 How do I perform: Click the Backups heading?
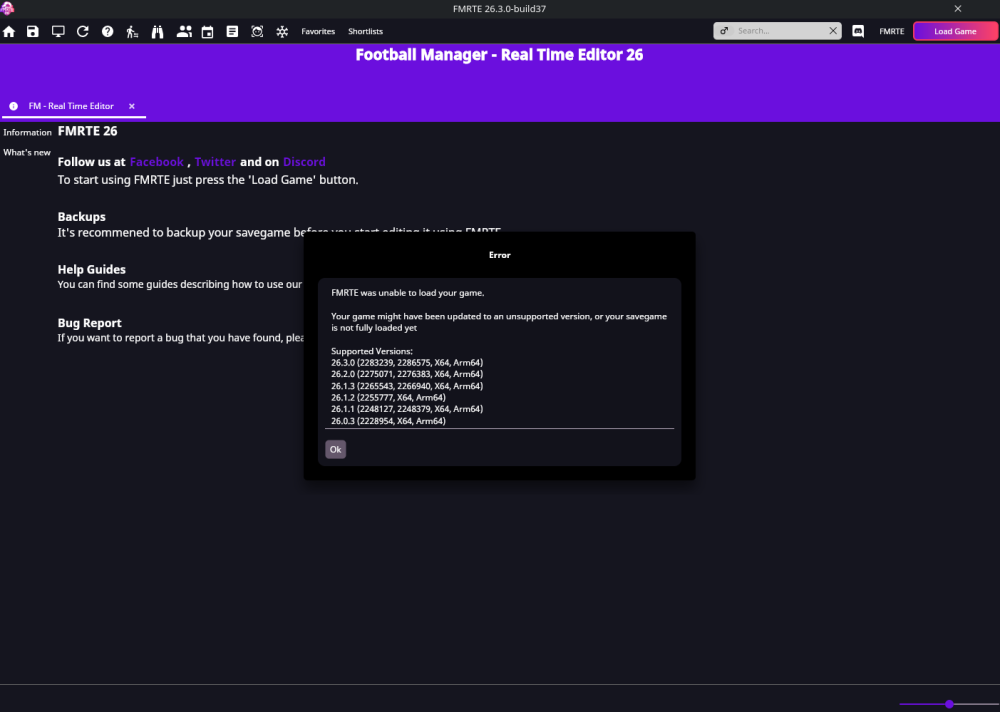click(82, 216)
